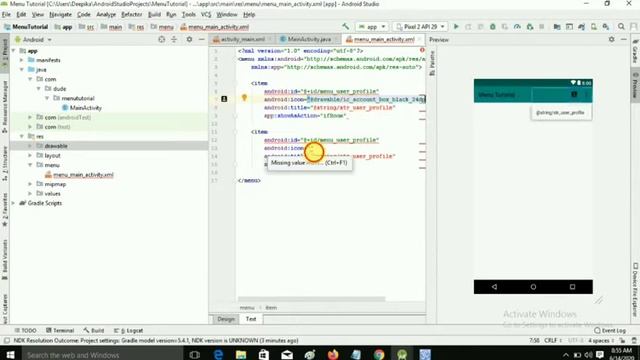
Task: Click the Profile app gauge icon
Action: tap(517, 27)
